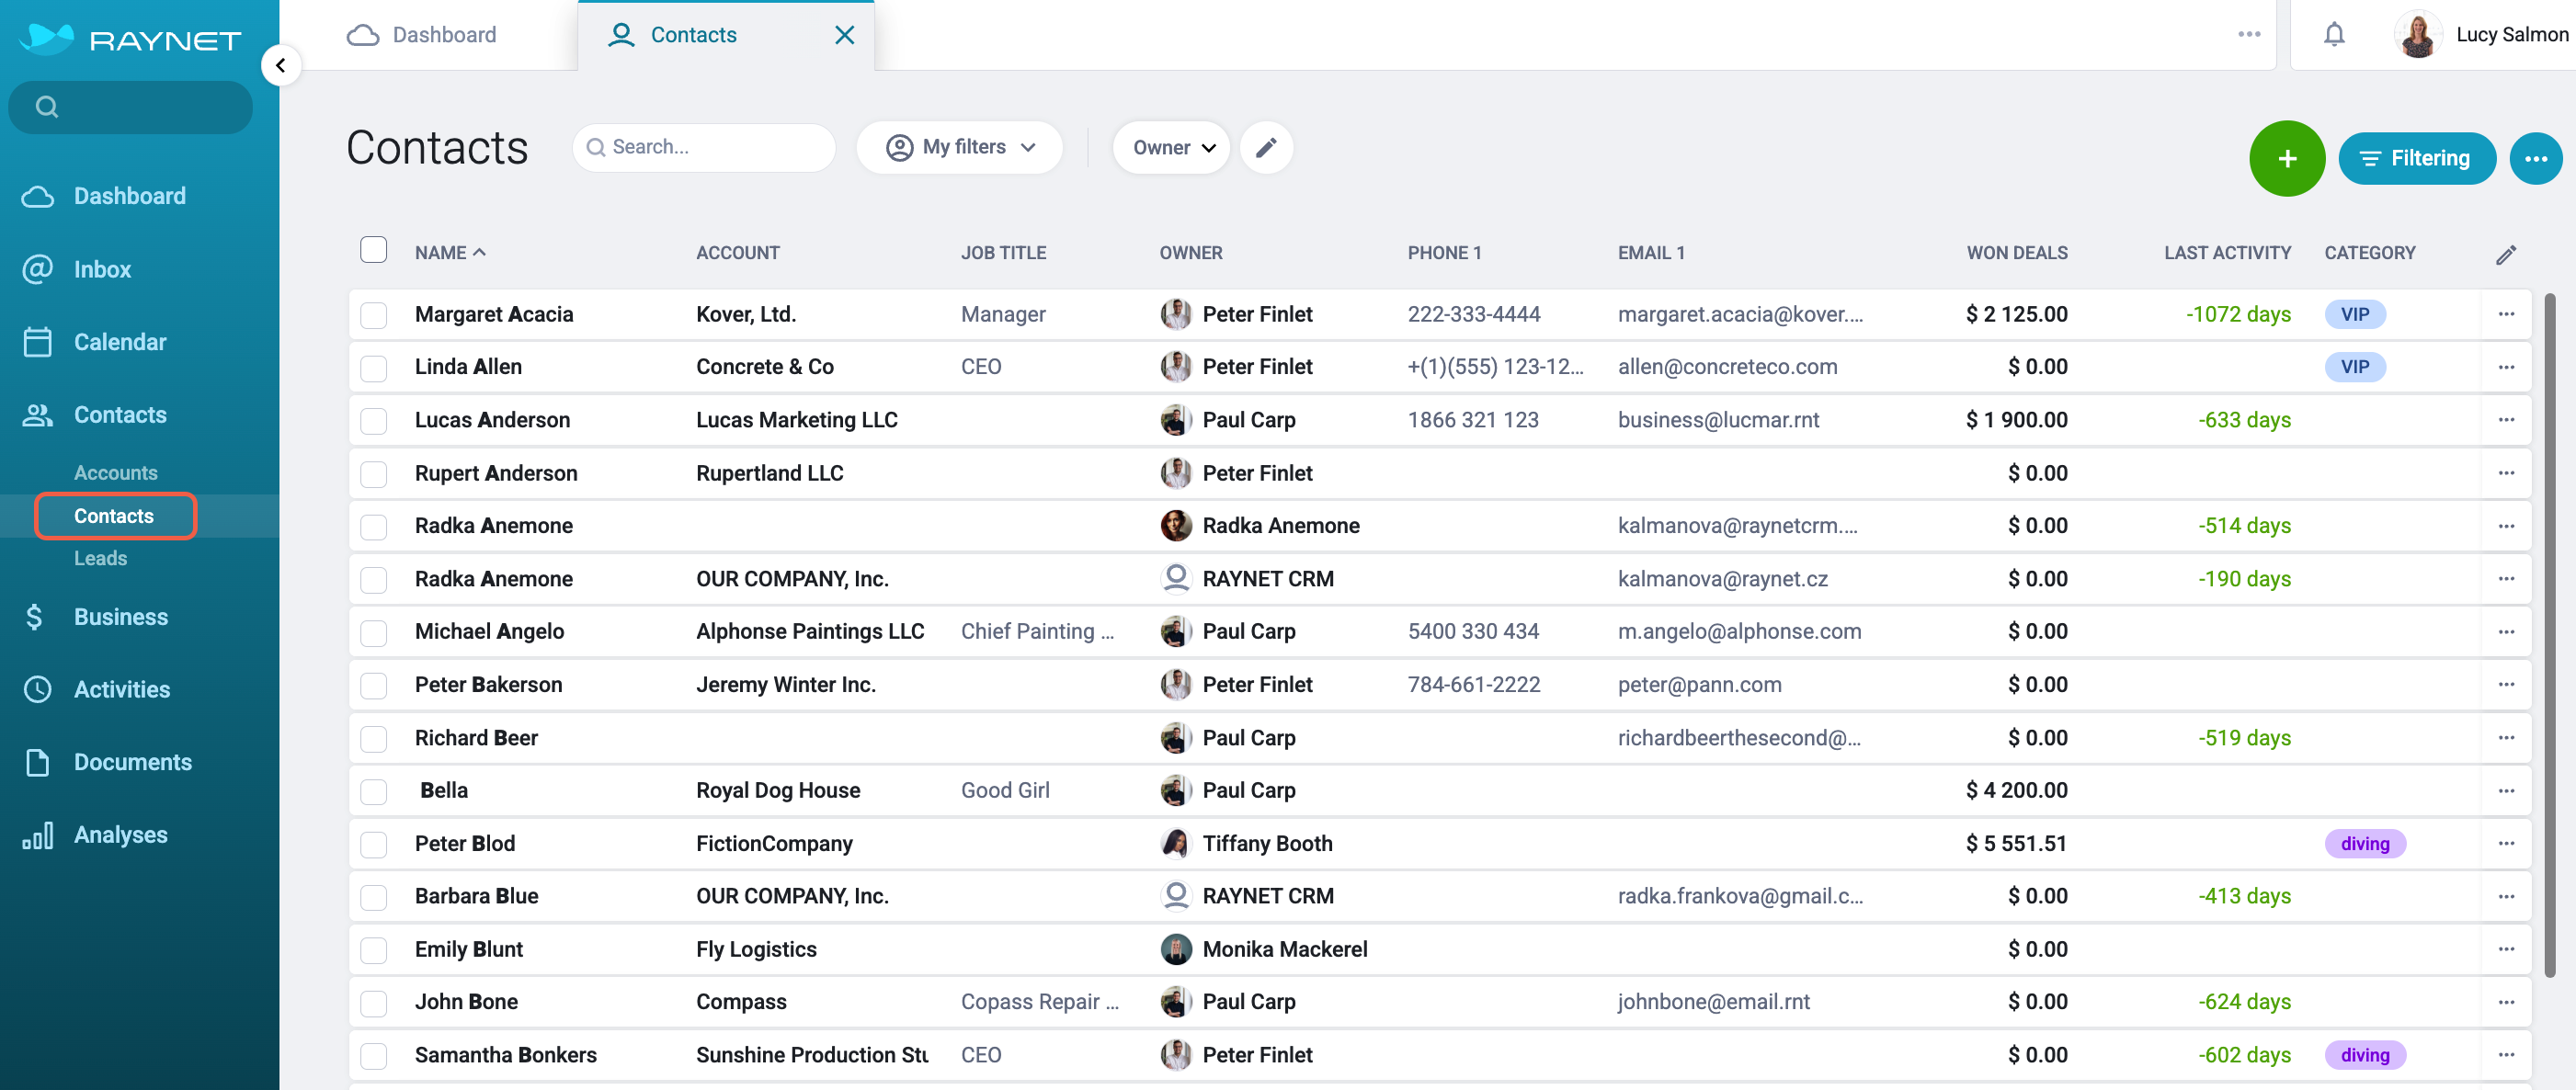Click the RAYNET logo
2576x1090 pixels.
tap(131, 38)
